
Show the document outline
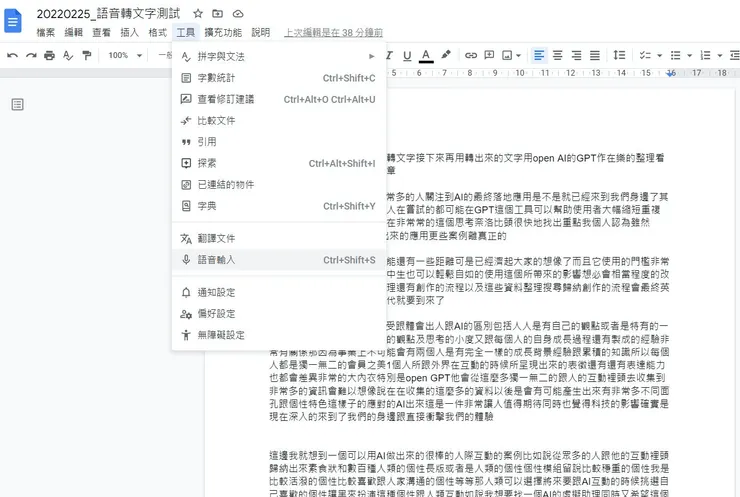click(17, 105)
